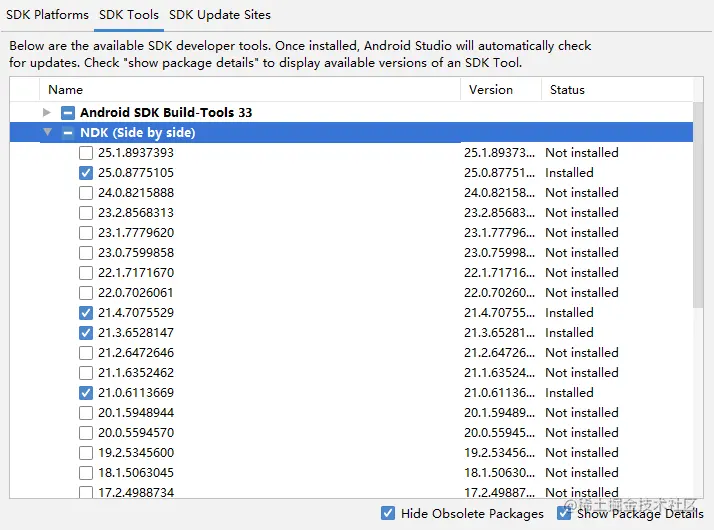Check NDK version 21.2.6472646 checkbox

86,353
